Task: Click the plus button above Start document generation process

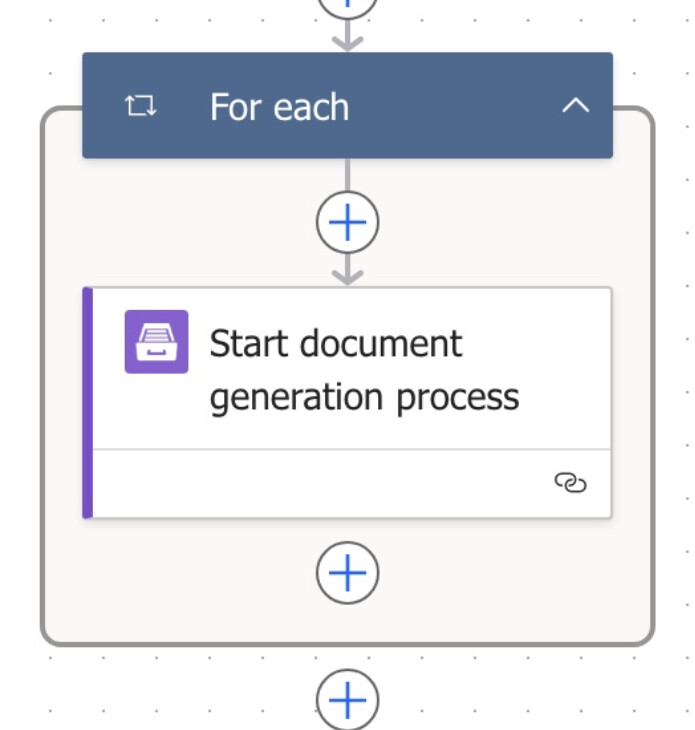Action: point(347,222)
